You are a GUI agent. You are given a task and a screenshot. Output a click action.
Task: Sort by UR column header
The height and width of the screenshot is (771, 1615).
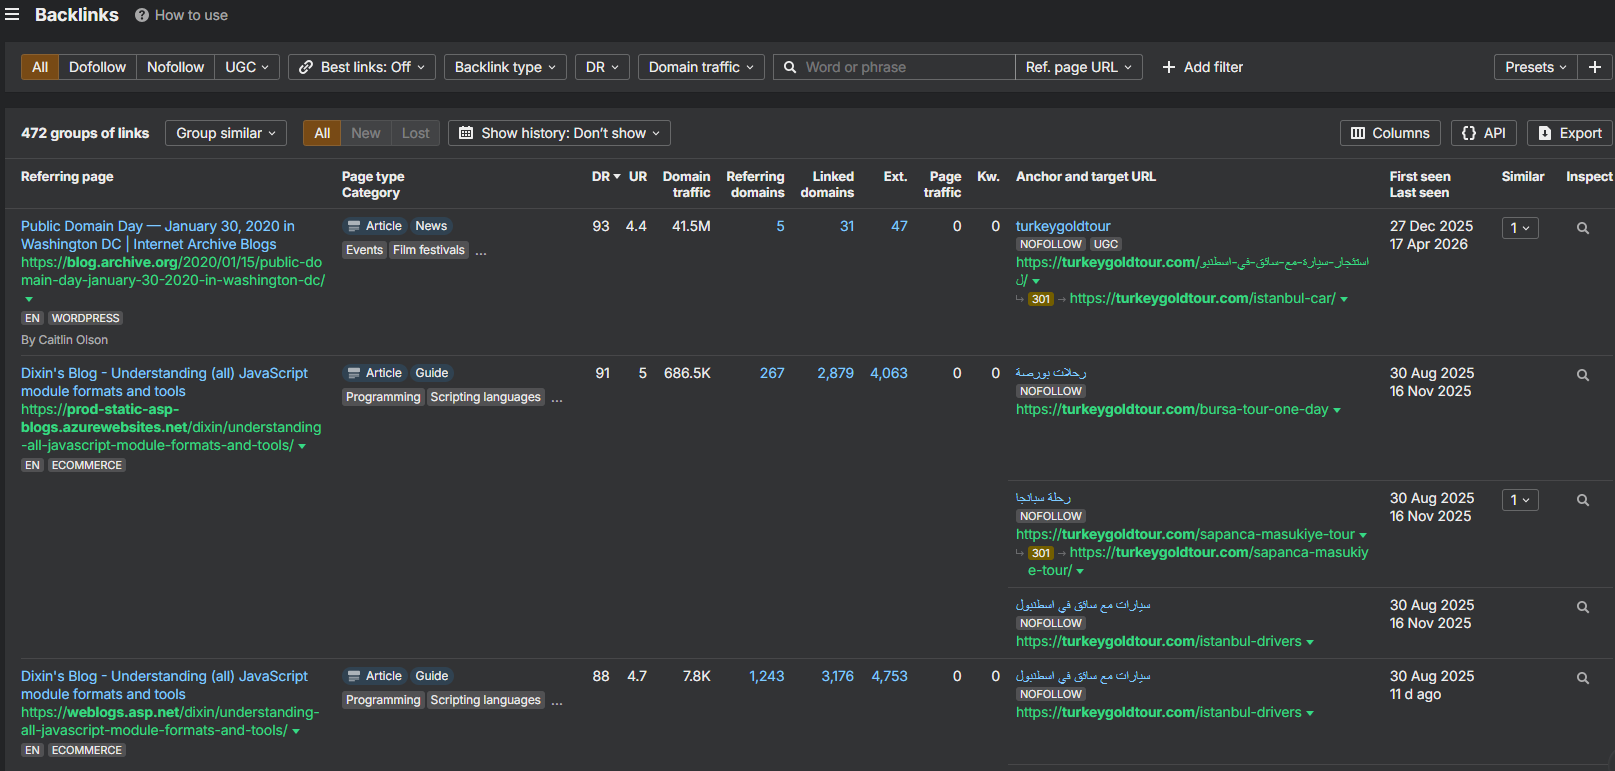coord(638,176)
